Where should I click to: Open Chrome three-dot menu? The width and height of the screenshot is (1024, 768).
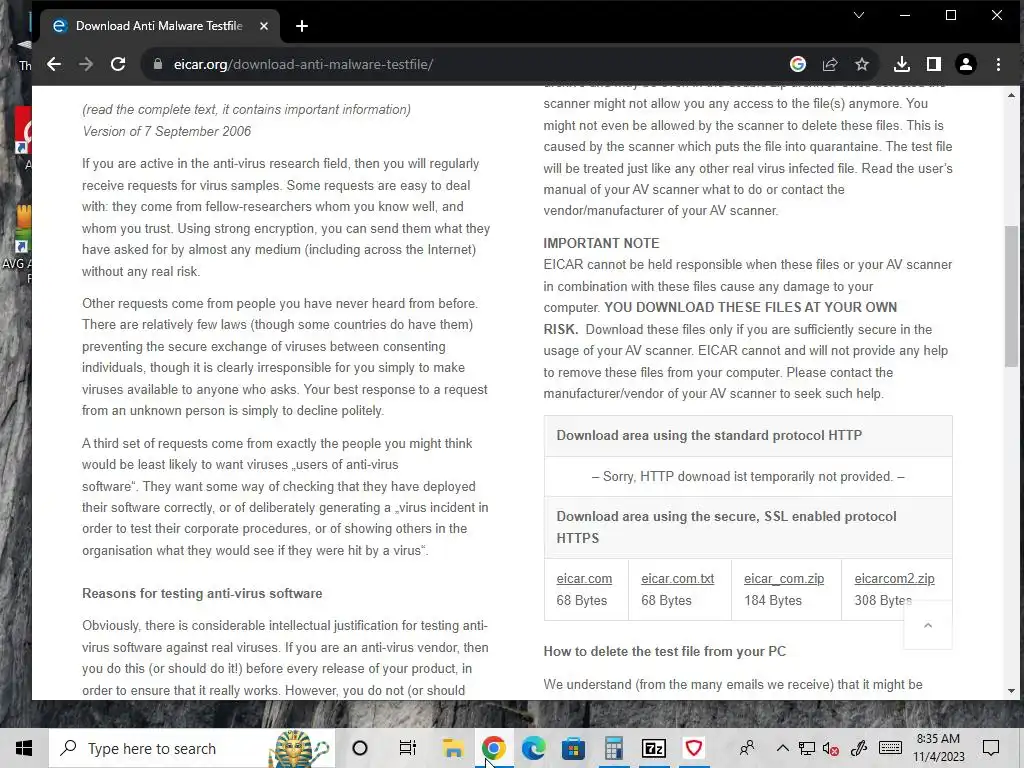[x=998, y=64]
